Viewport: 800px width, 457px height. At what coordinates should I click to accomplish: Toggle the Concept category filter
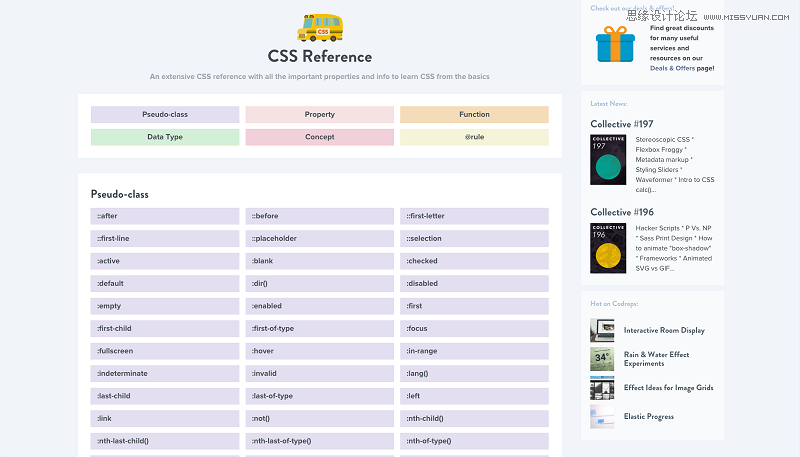tap(320, 137)
